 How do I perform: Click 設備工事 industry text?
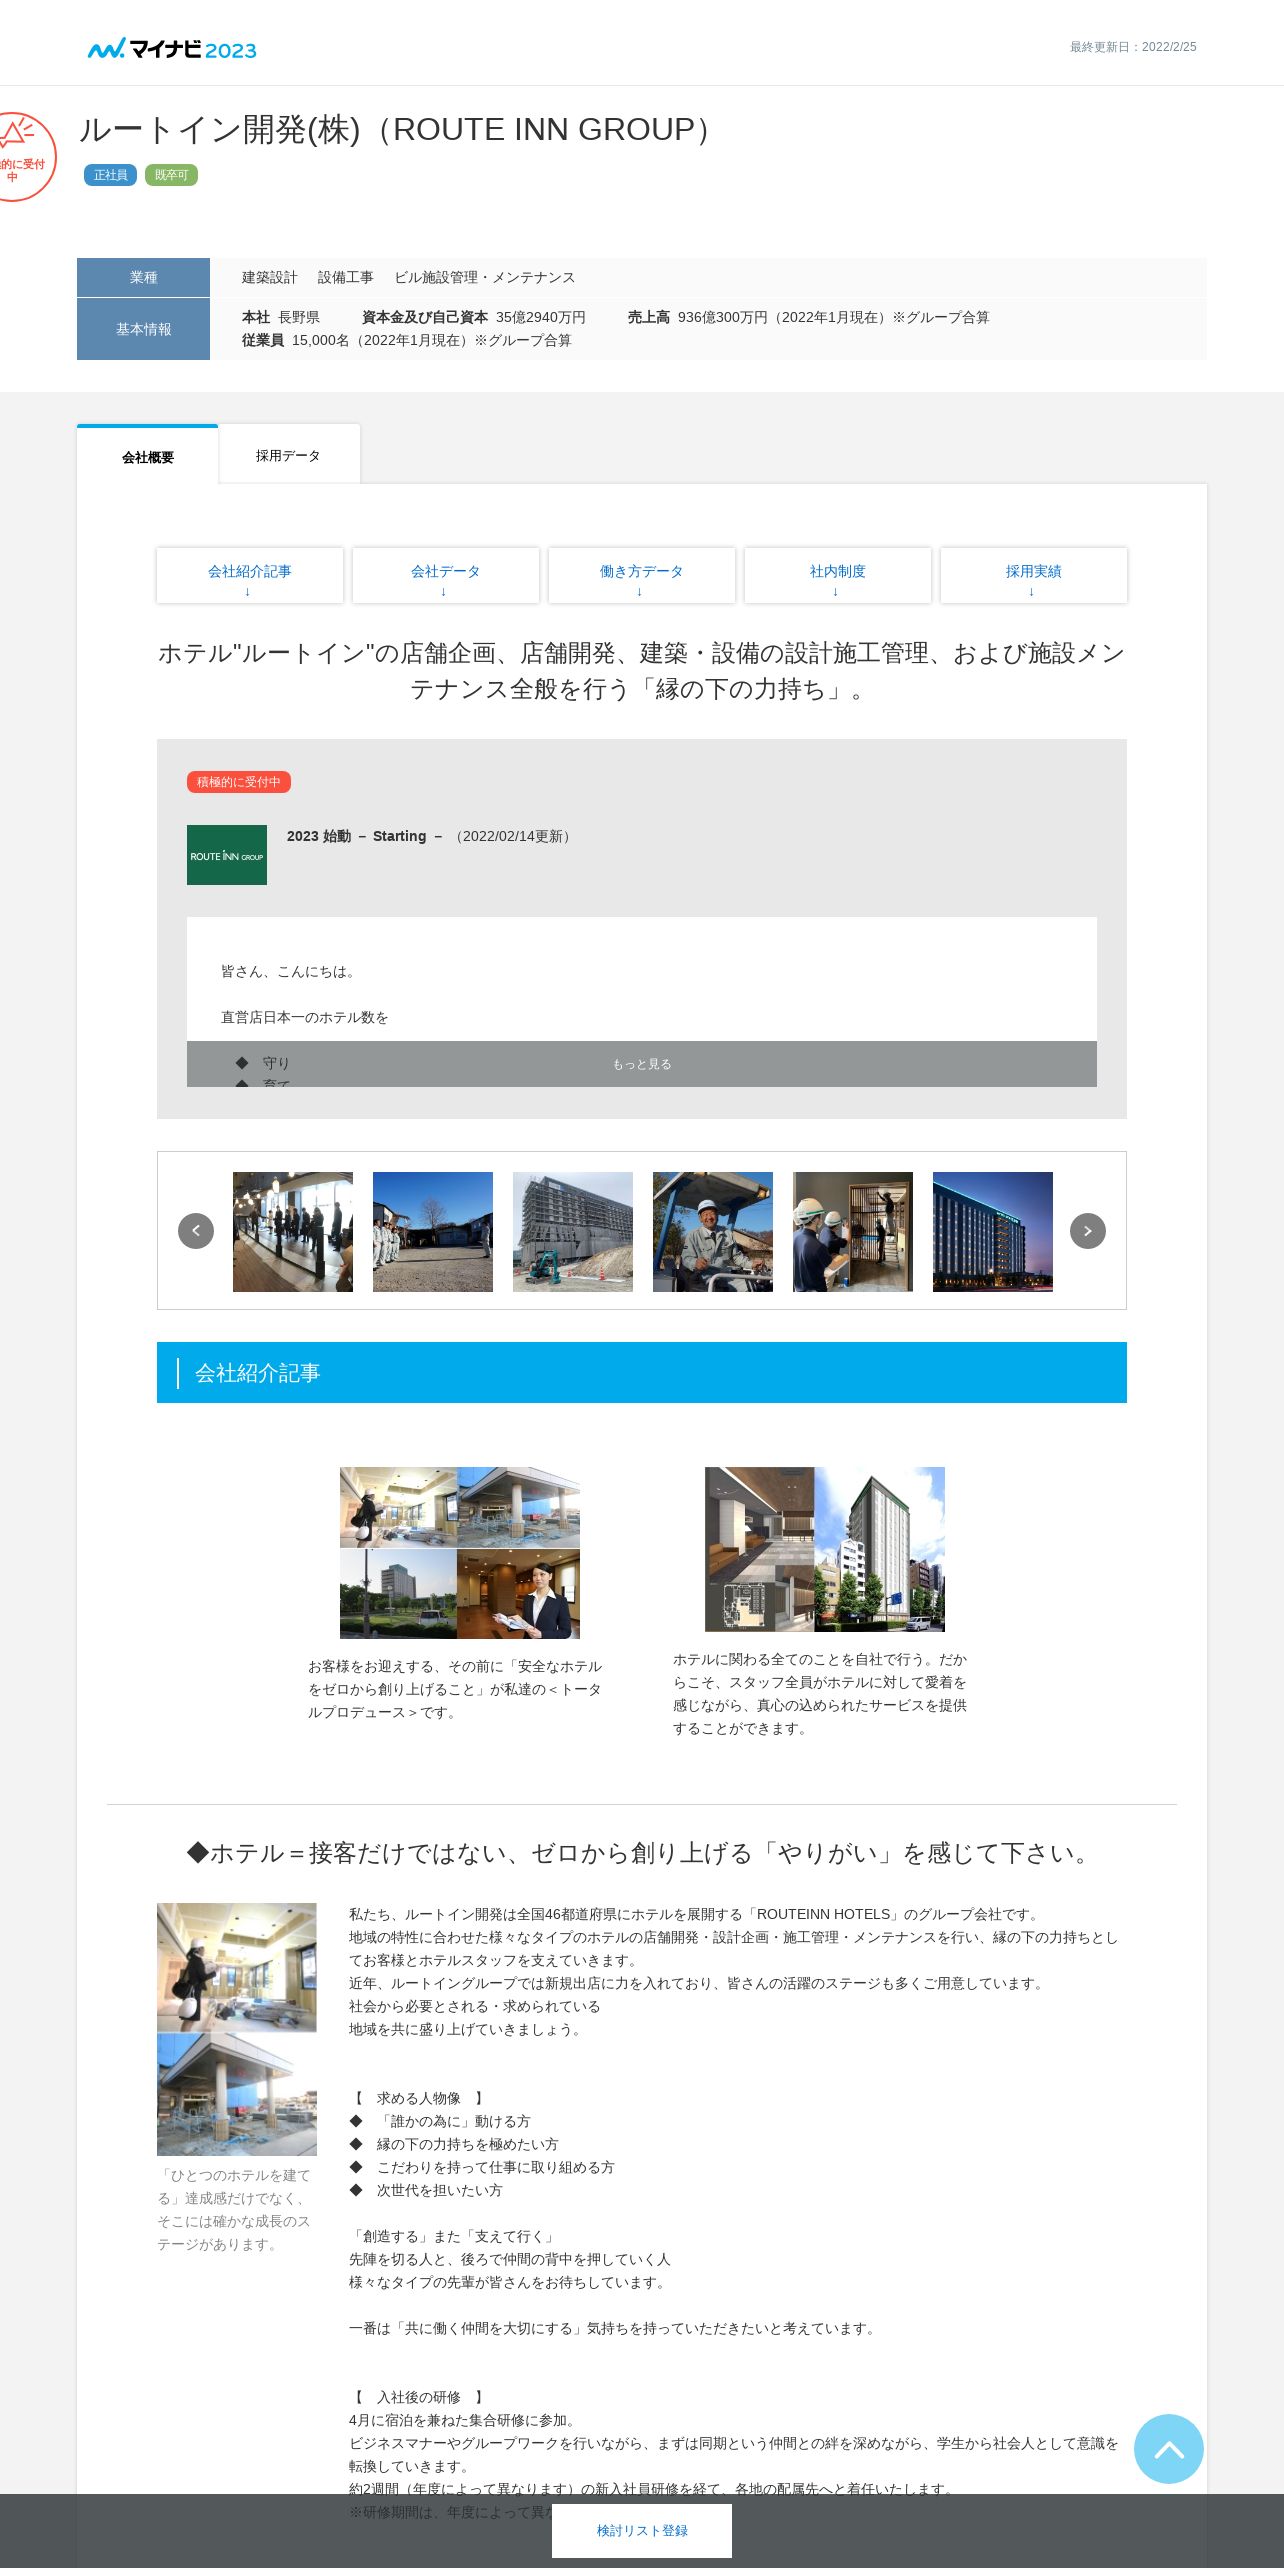tap(346, 277)
